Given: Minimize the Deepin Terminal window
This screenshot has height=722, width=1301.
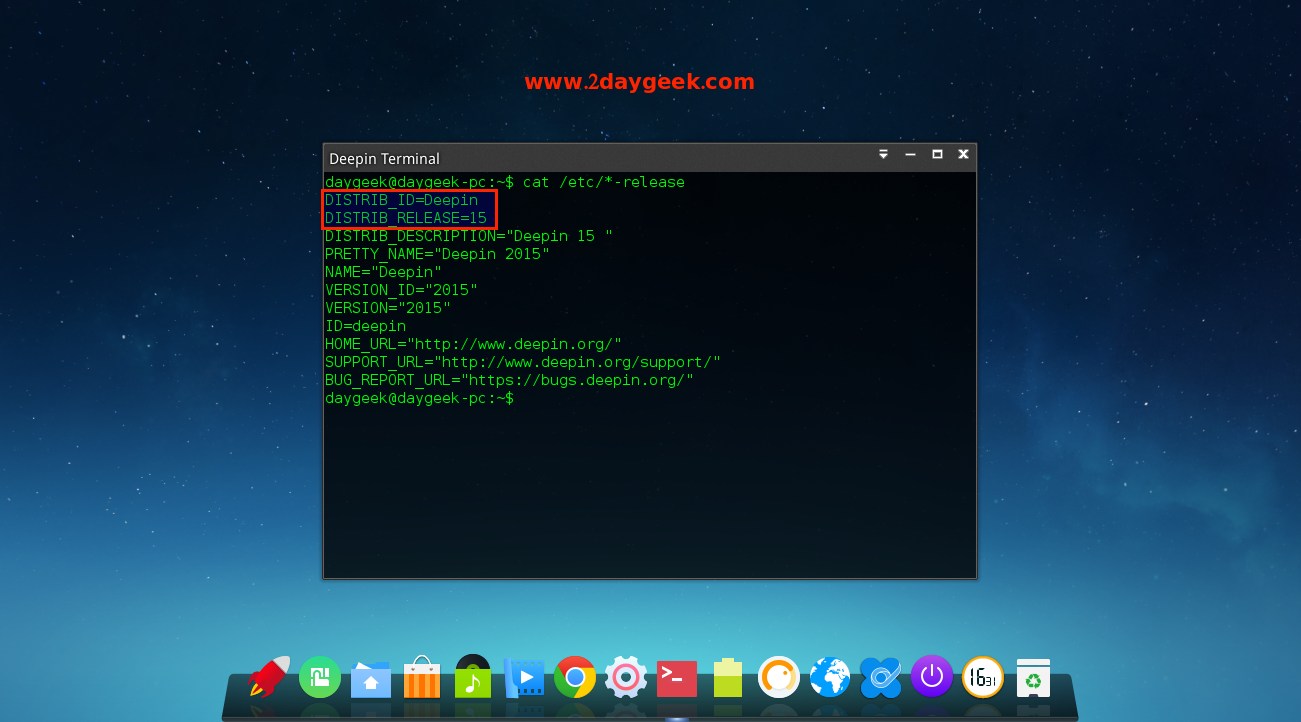Looking at the screenshot, I should pyautogui.click(x=910, y=155).
